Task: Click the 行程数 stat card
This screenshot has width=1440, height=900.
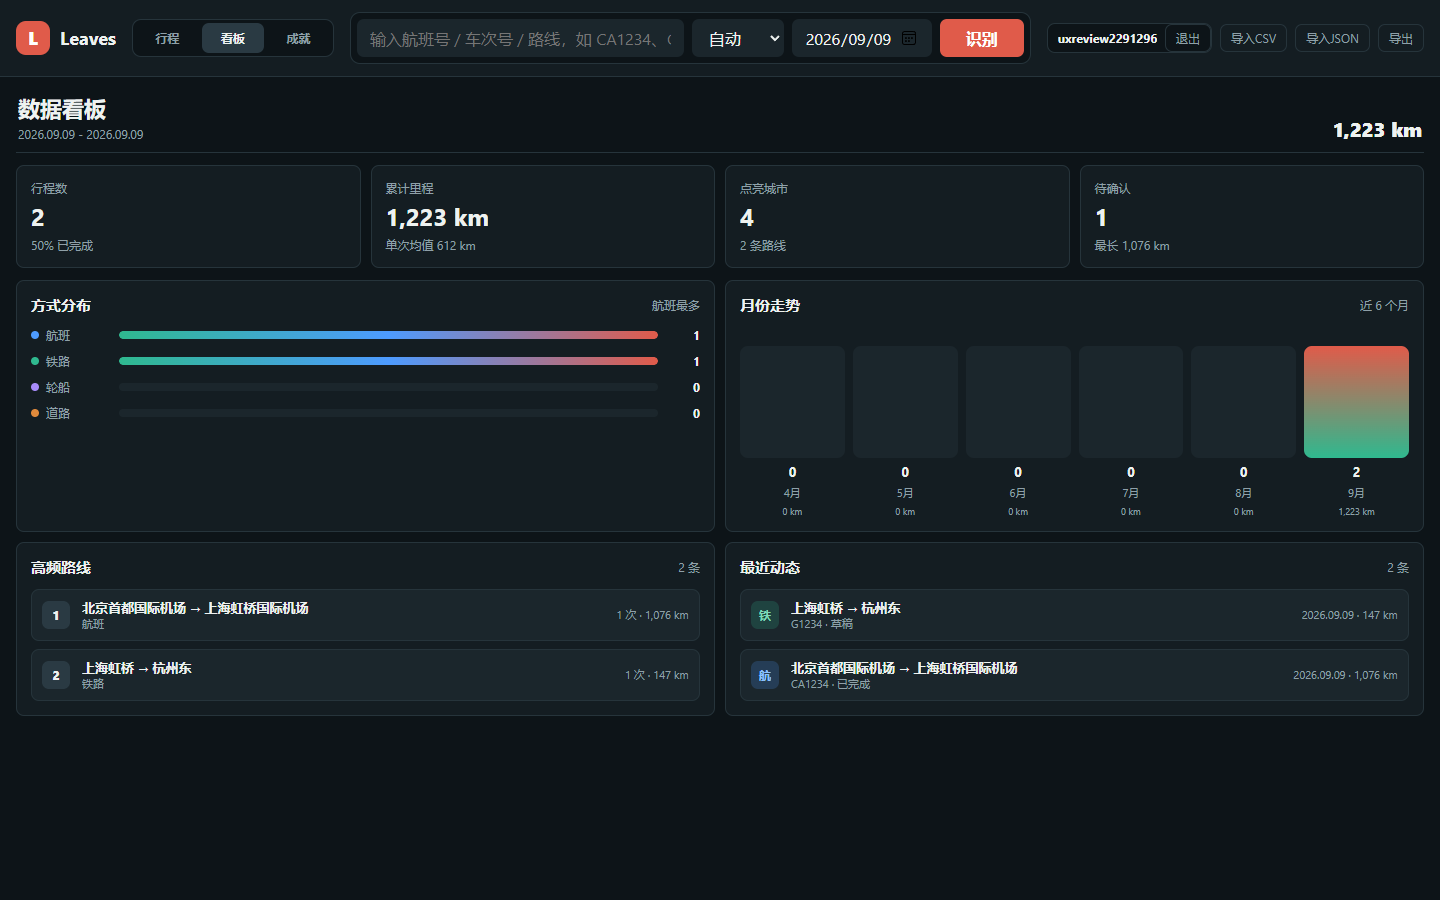Action: [188, 216]
